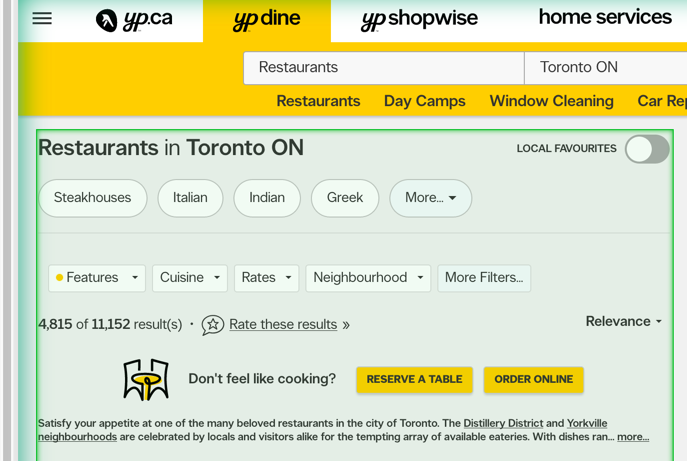Click the 4,815 of 11,152 result(s) text
The width and height of the screenshot is (687, 461).
110,325
